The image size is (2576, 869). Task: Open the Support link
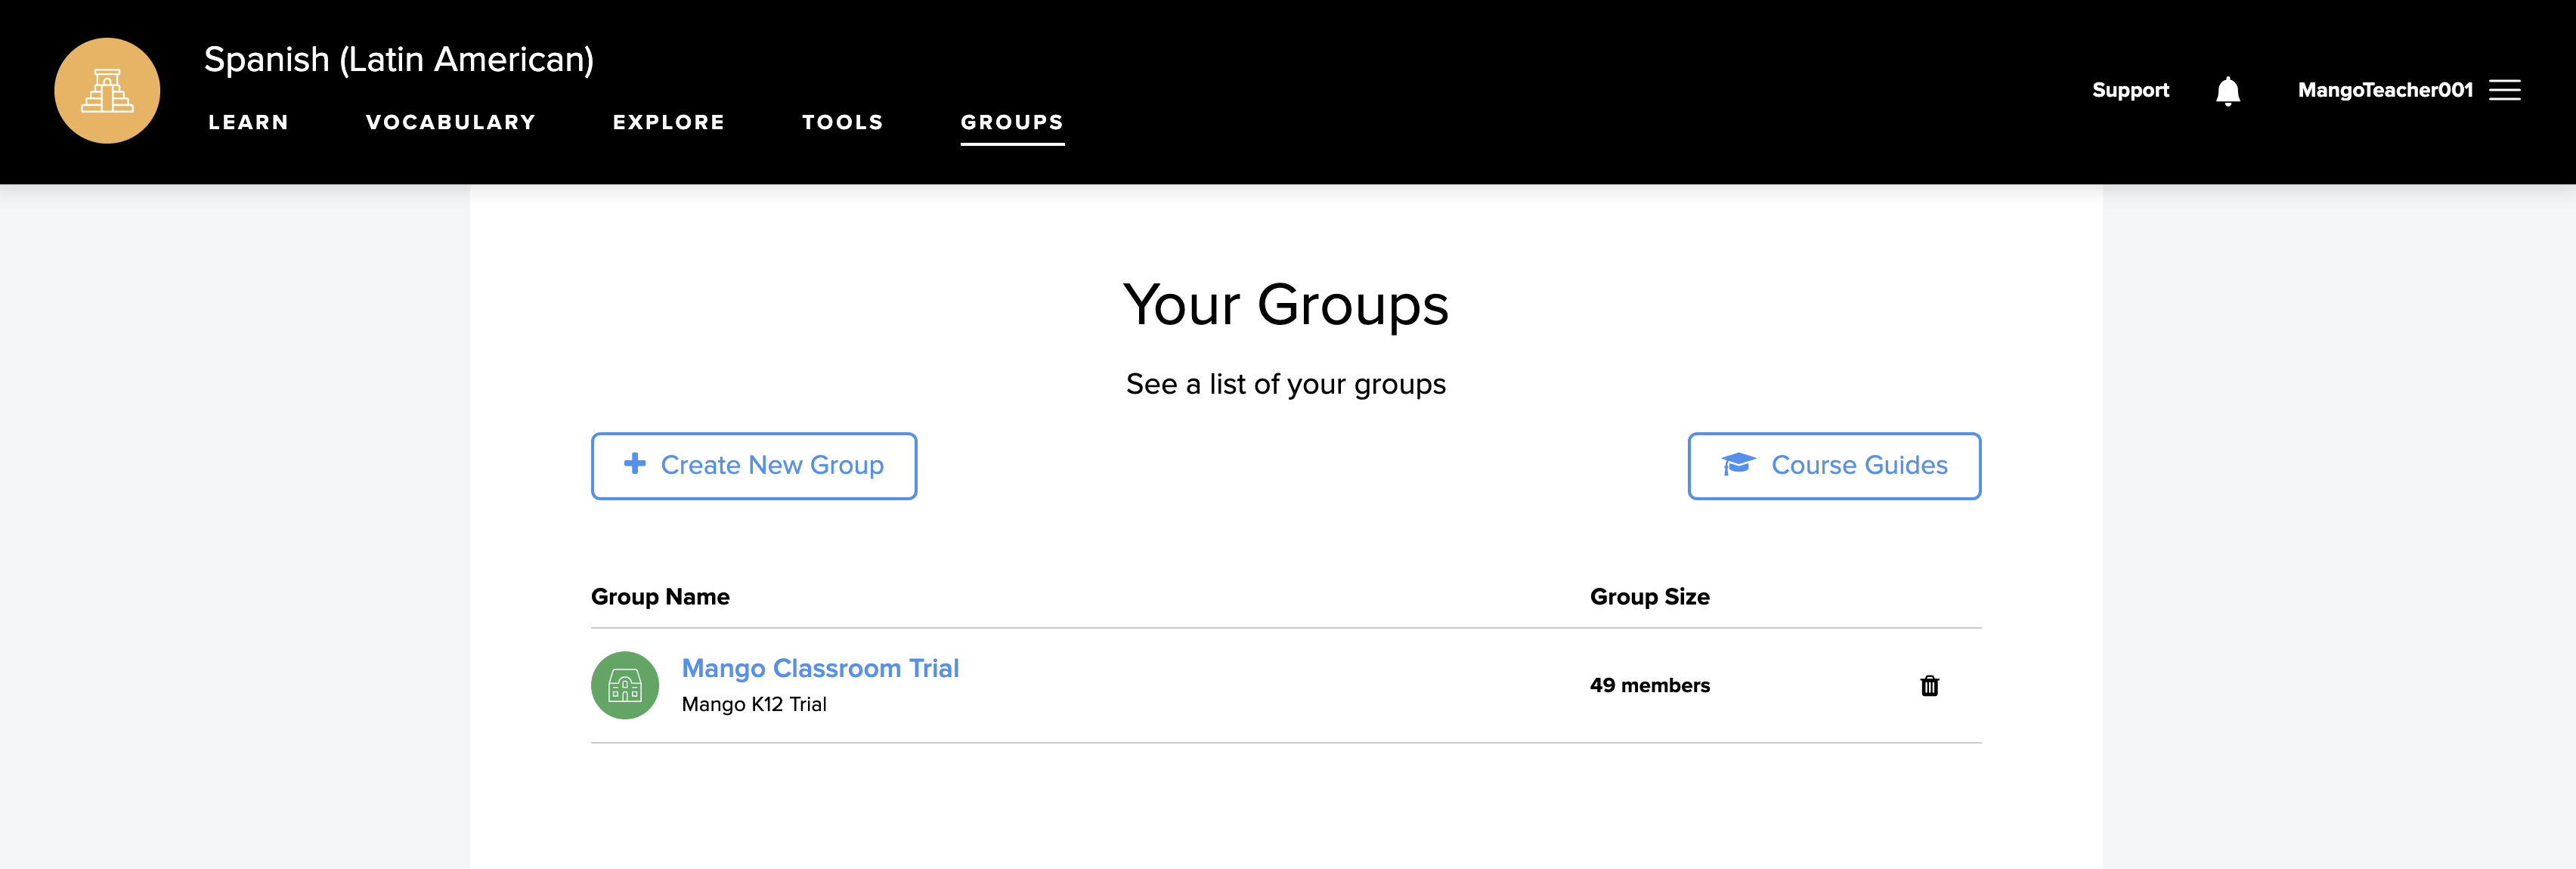click(2130, 90)
